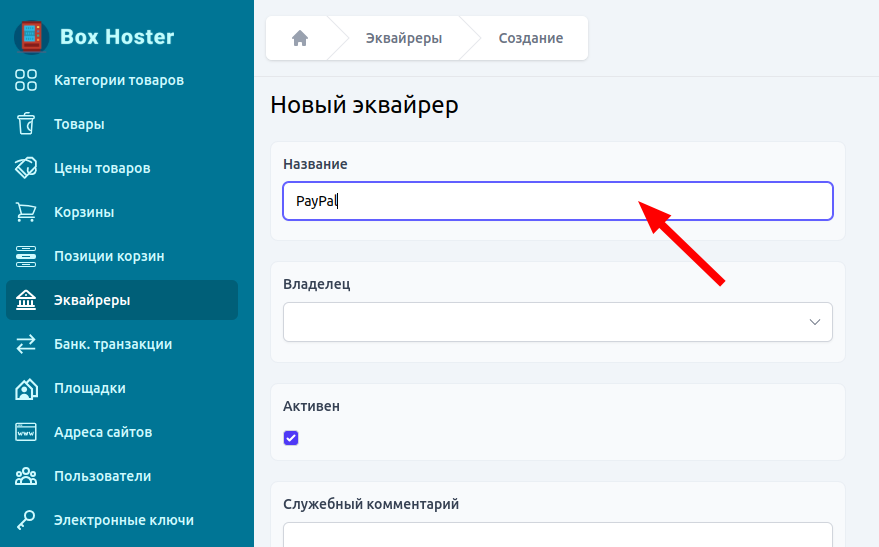Click the chevron arrow in Владелец field

tap(814, 322)
